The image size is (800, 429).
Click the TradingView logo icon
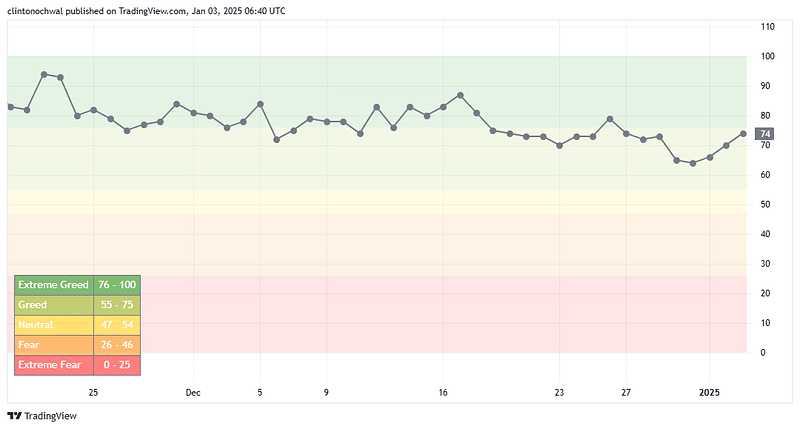[x=14, y=415]
